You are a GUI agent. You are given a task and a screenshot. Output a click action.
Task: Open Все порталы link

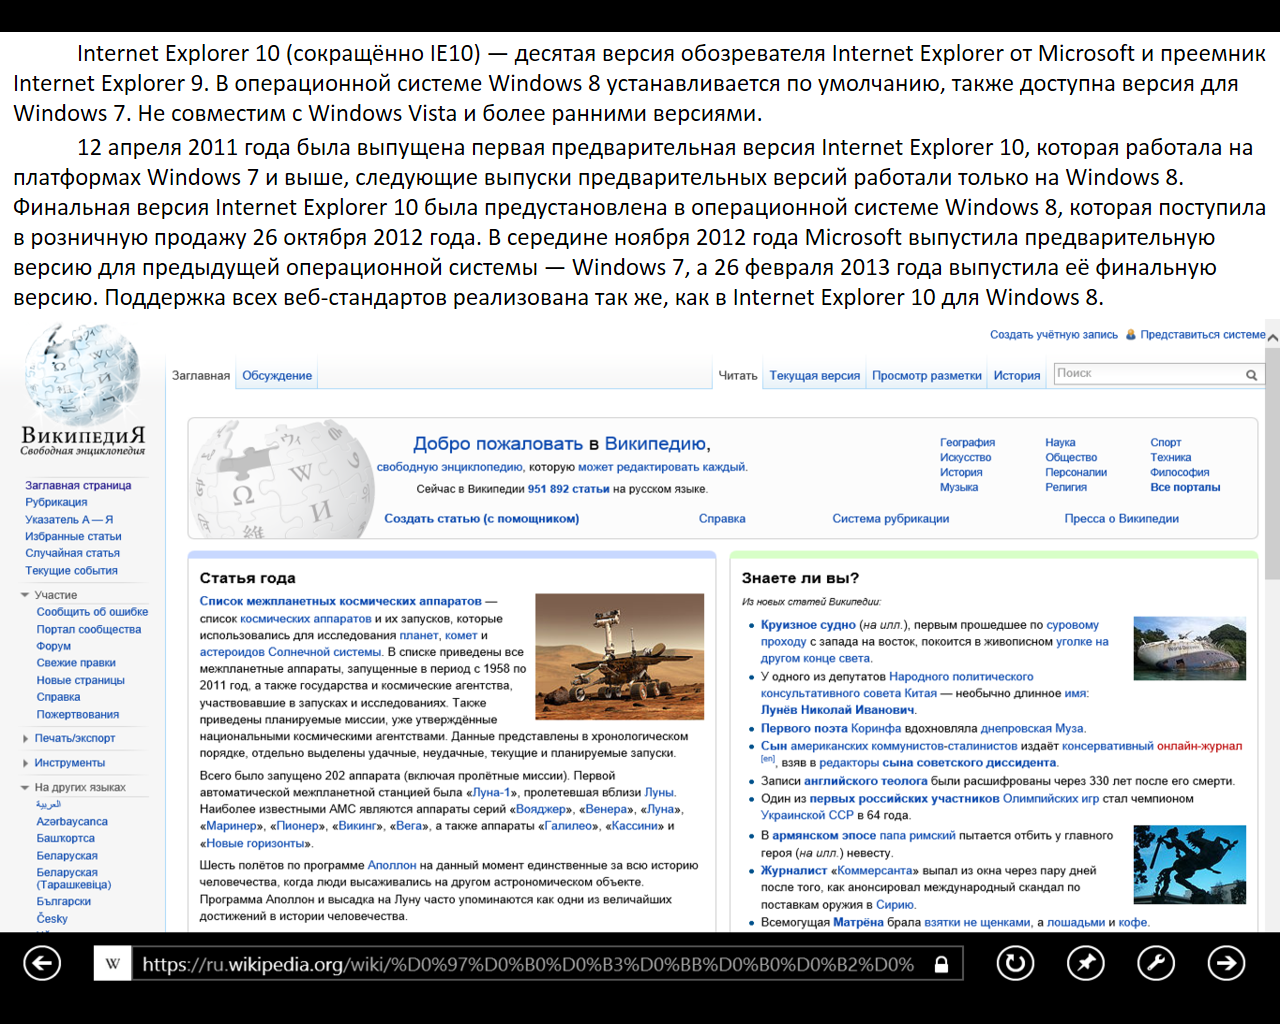pos(1185,488)
